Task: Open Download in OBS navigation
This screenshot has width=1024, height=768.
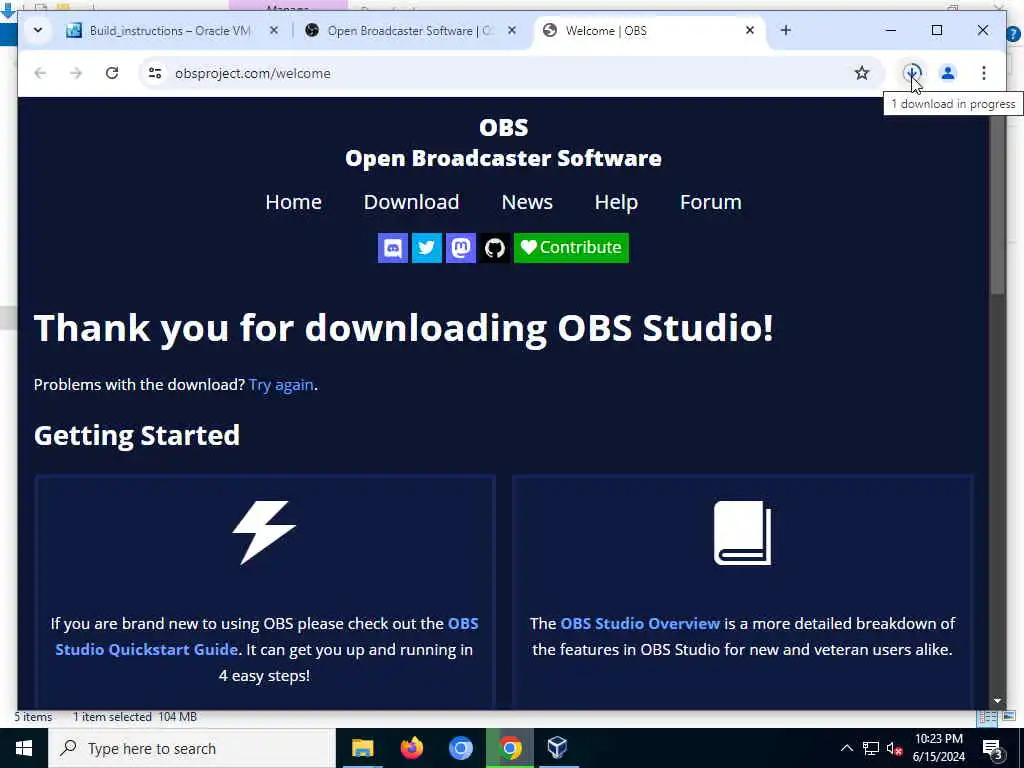Action: (x=411, y=202)
